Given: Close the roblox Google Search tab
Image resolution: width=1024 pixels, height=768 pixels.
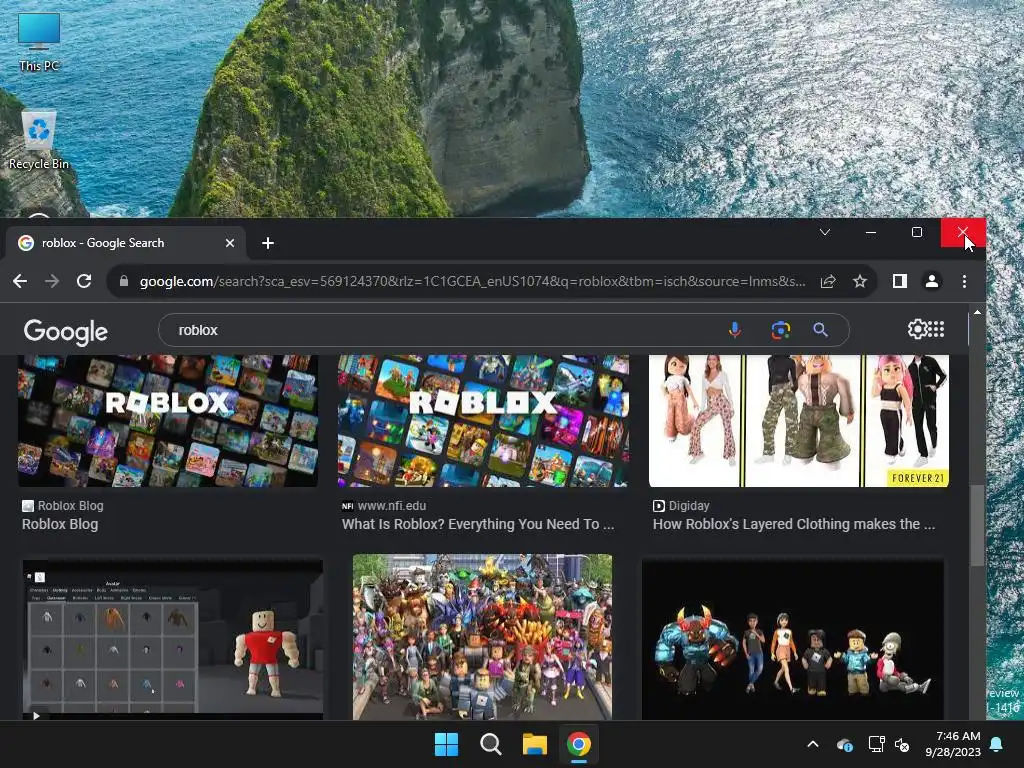Looking at the screenshot, I should coord(230,243).
